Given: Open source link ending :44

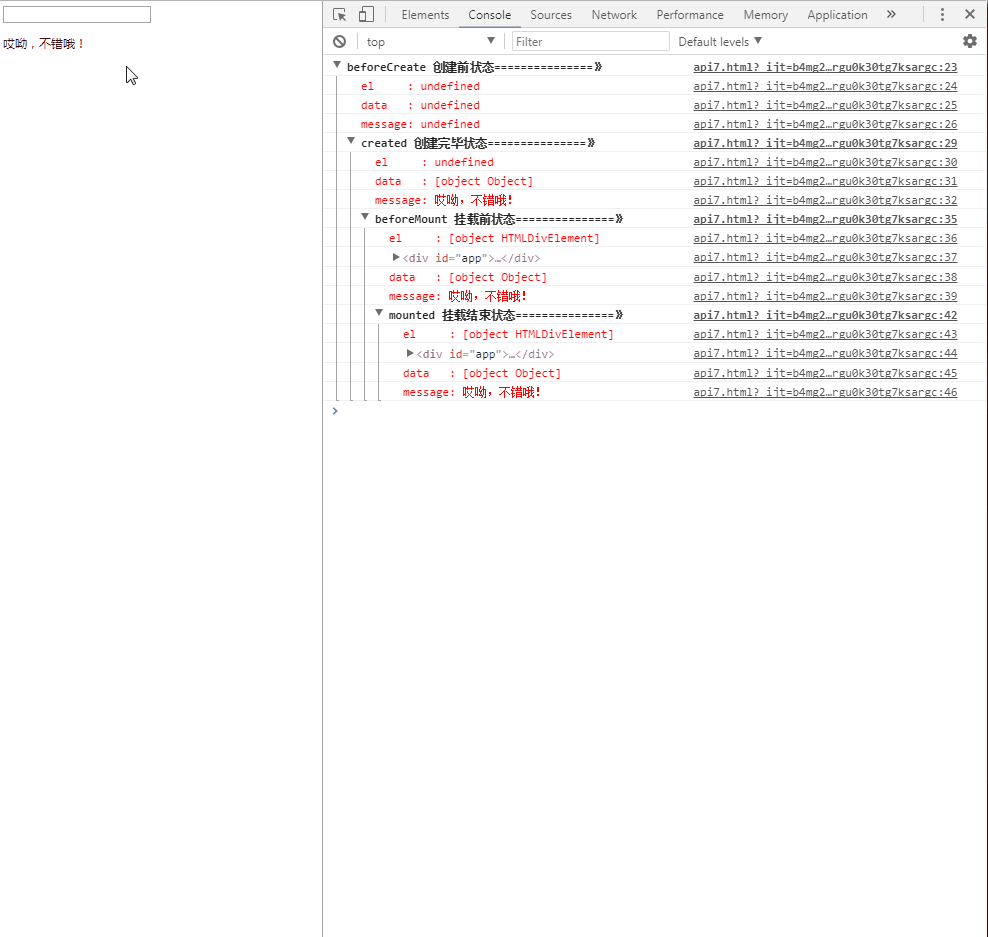Looking at the screenshot, I should 825,354.
